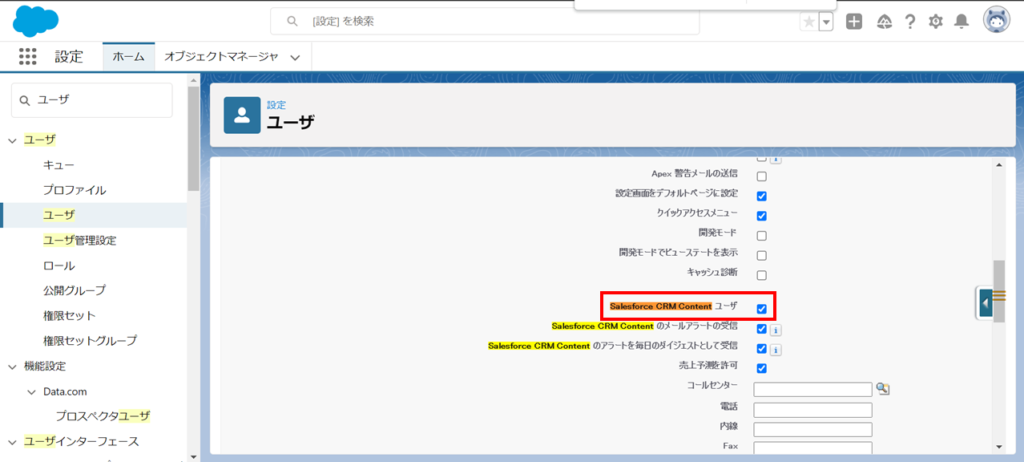Screen dimensions: 1024x462
Task: Click the コールセンター lookup magnifier icon
Action: pos(883,389)
